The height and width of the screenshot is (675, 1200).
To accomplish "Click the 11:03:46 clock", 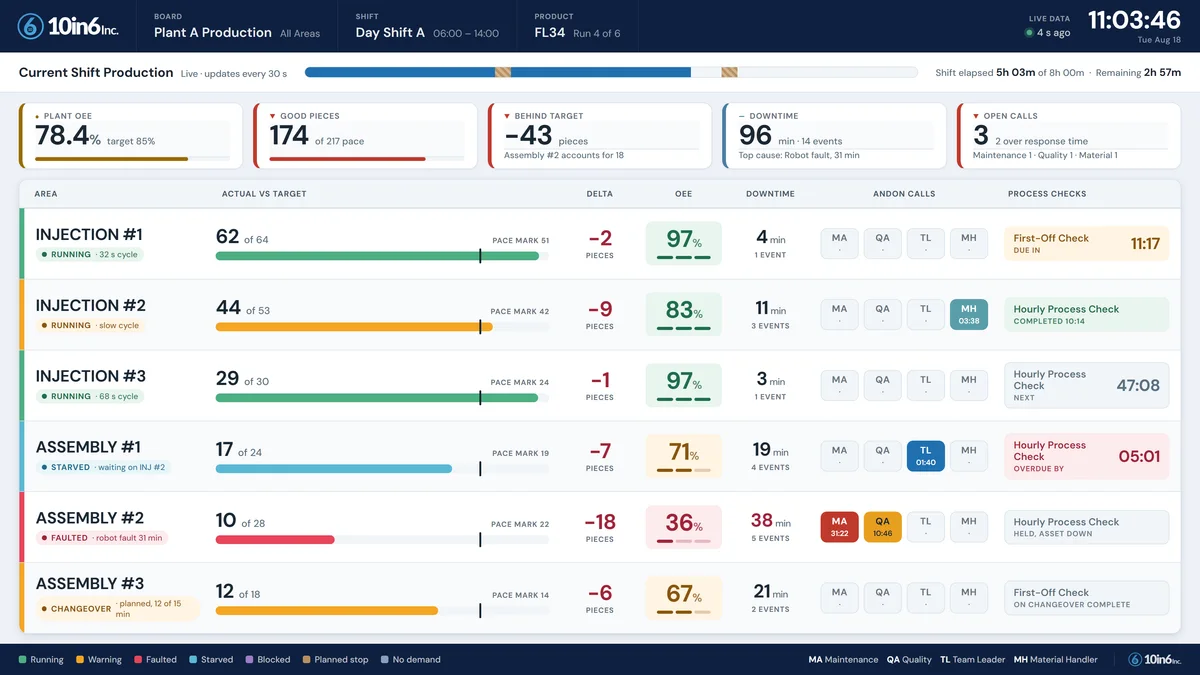I will [x=1134, y=21].
